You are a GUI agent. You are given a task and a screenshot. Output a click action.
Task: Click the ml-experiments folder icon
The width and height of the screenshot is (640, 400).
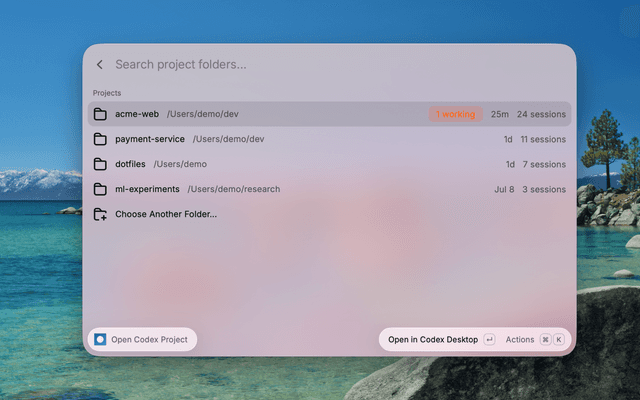tap(100, 189)
